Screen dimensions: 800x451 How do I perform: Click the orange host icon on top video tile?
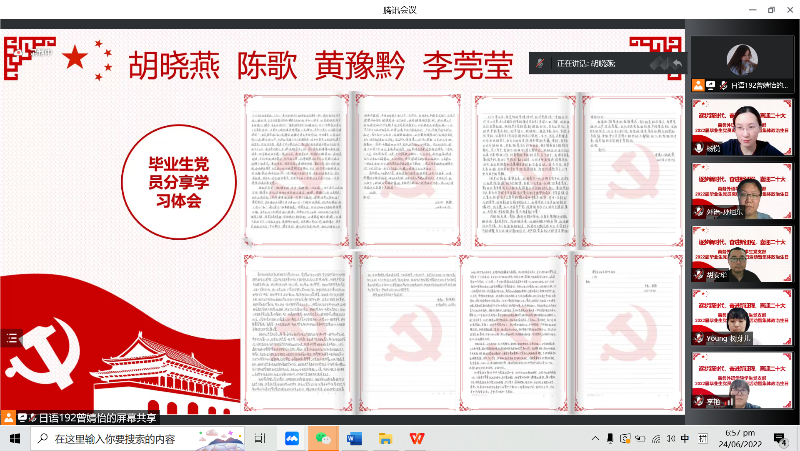[699, 86]
